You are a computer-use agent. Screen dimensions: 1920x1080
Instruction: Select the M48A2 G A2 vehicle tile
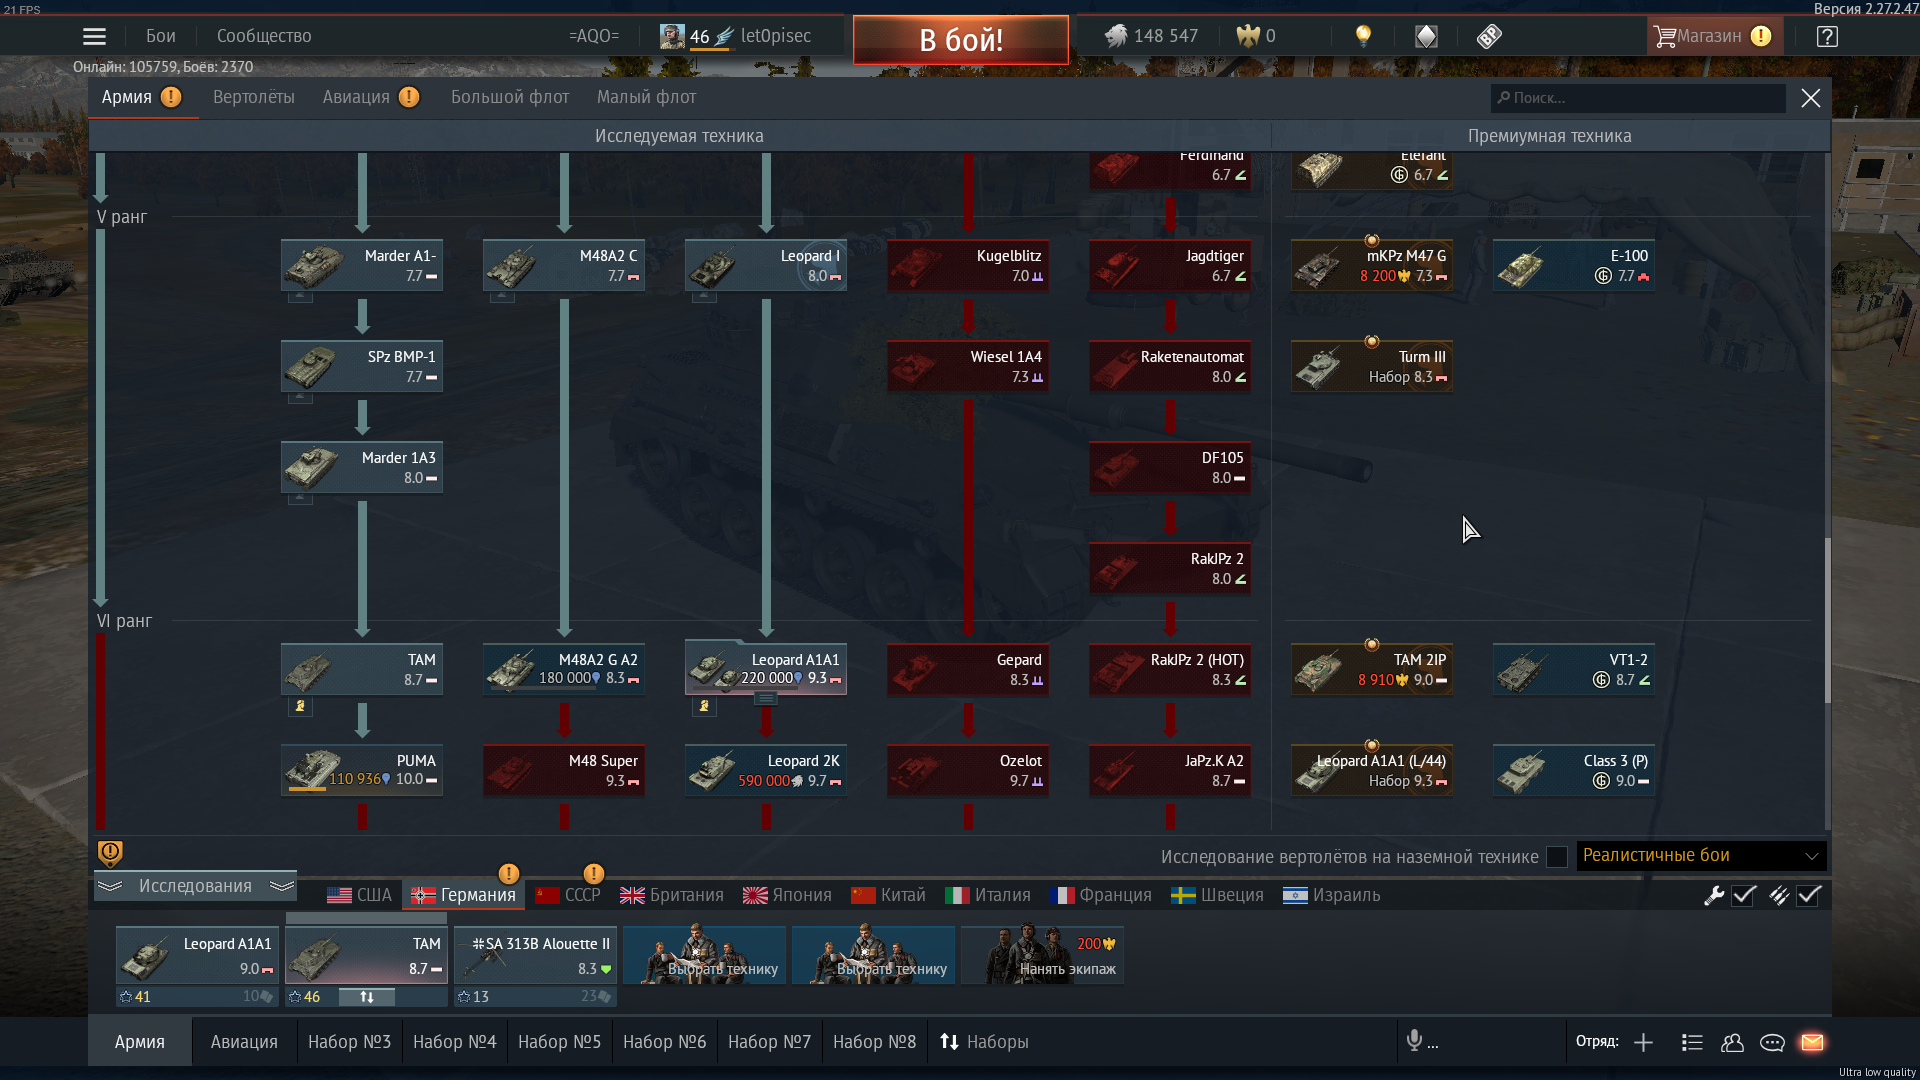564,669
